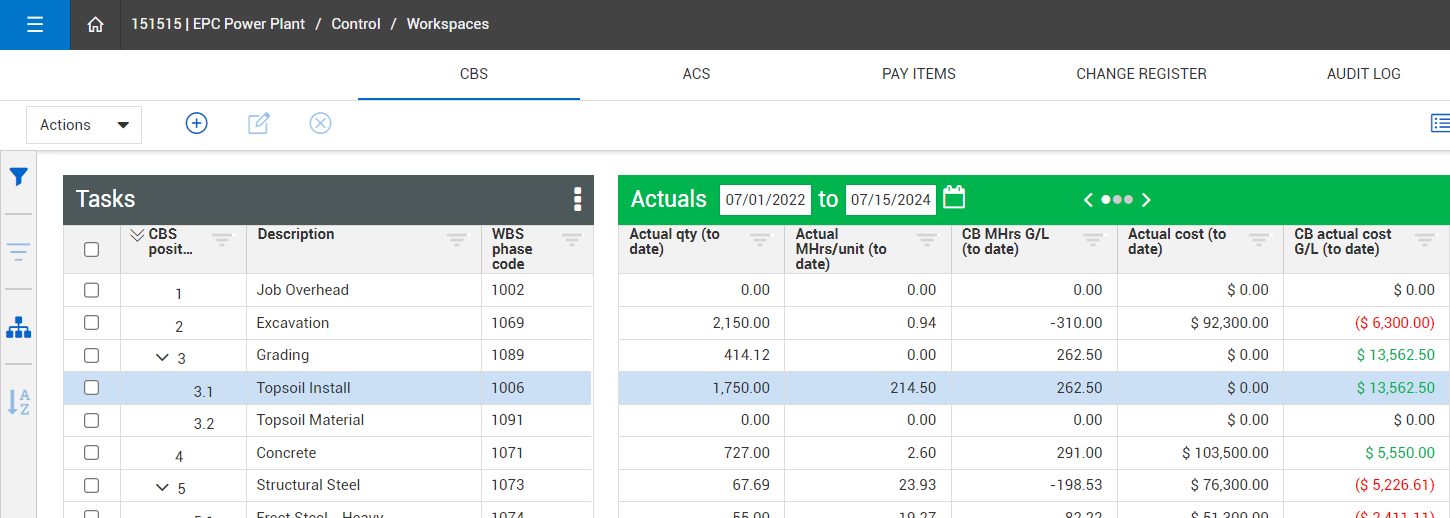
Task: Click the Actuals start date field 07/01/2022
Action: 765,199
